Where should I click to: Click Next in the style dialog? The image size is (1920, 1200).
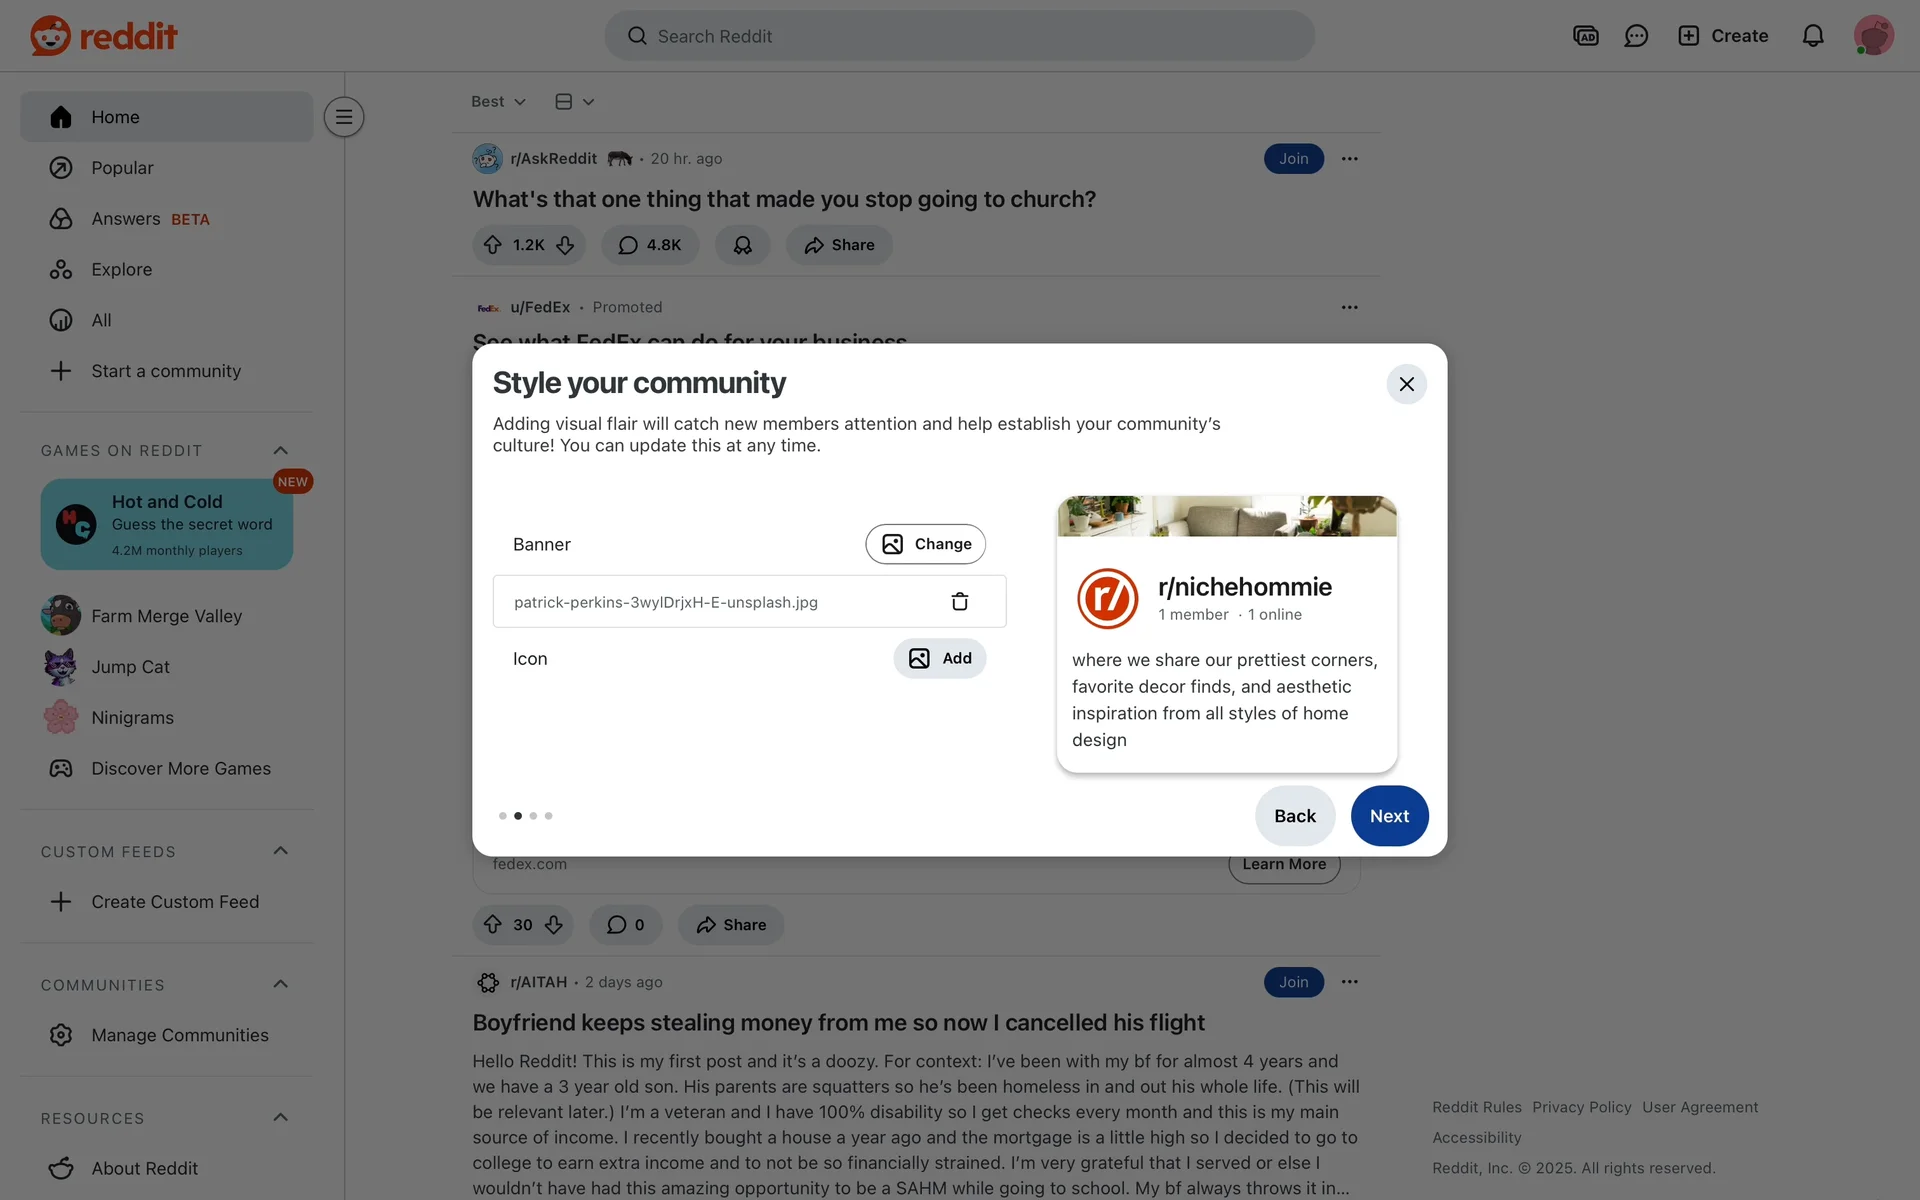tap(1389, 816)
